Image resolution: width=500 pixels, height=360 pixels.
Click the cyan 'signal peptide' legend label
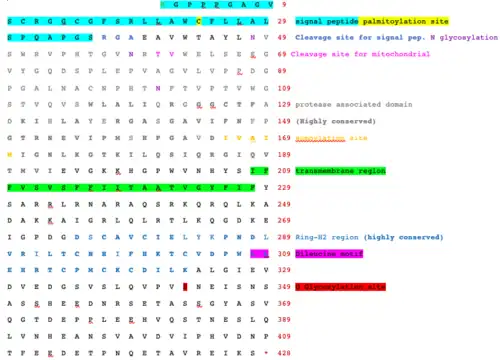pyautogui.click(x=327, y=21)
